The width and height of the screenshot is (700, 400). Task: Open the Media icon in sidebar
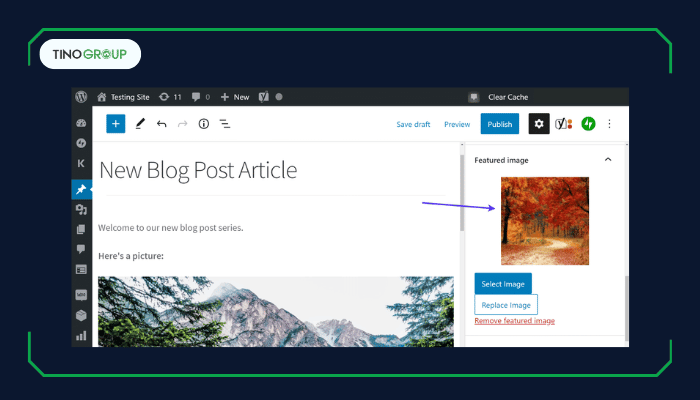tap(81, 209)
